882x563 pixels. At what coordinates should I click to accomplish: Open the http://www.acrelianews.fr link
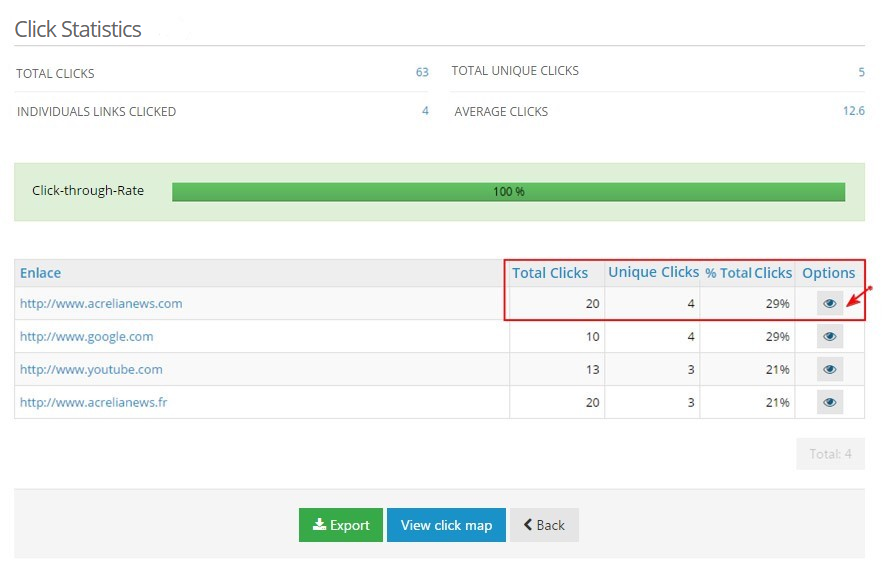[x=93, y=402]
